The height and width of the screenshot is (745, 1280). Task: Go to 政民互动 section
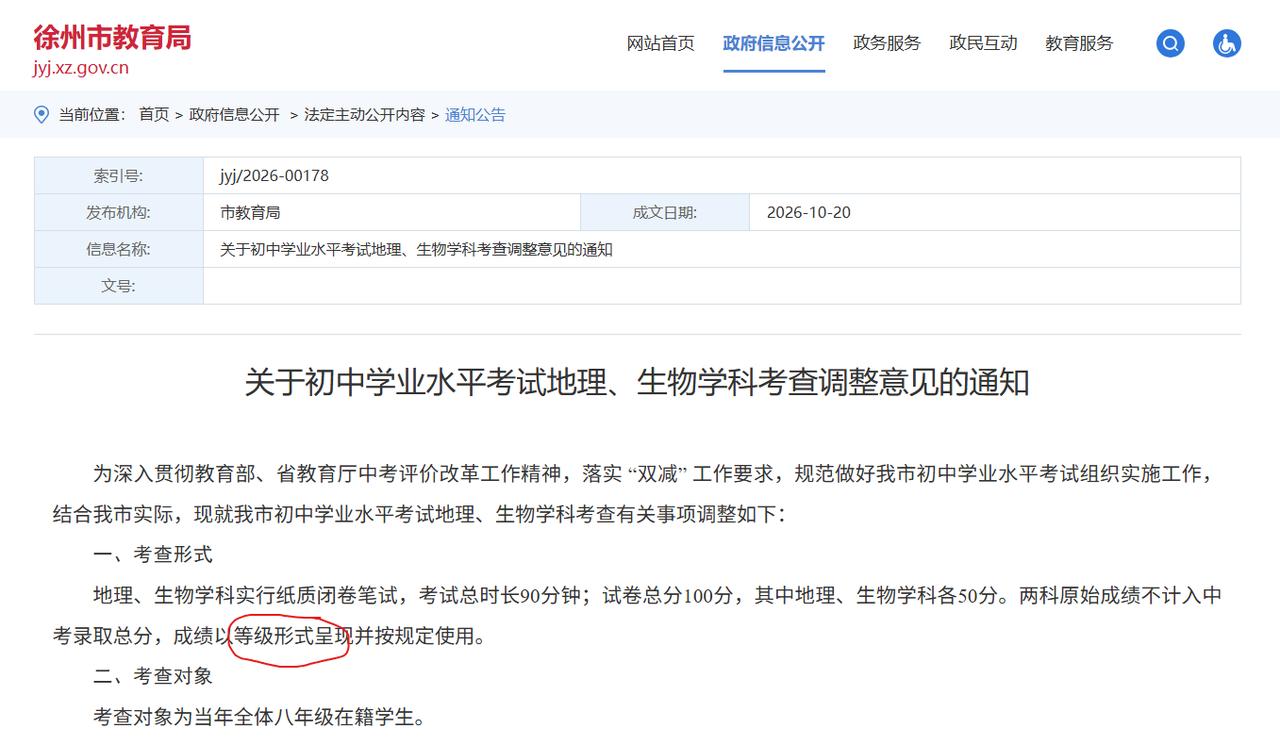pos(983,43)
